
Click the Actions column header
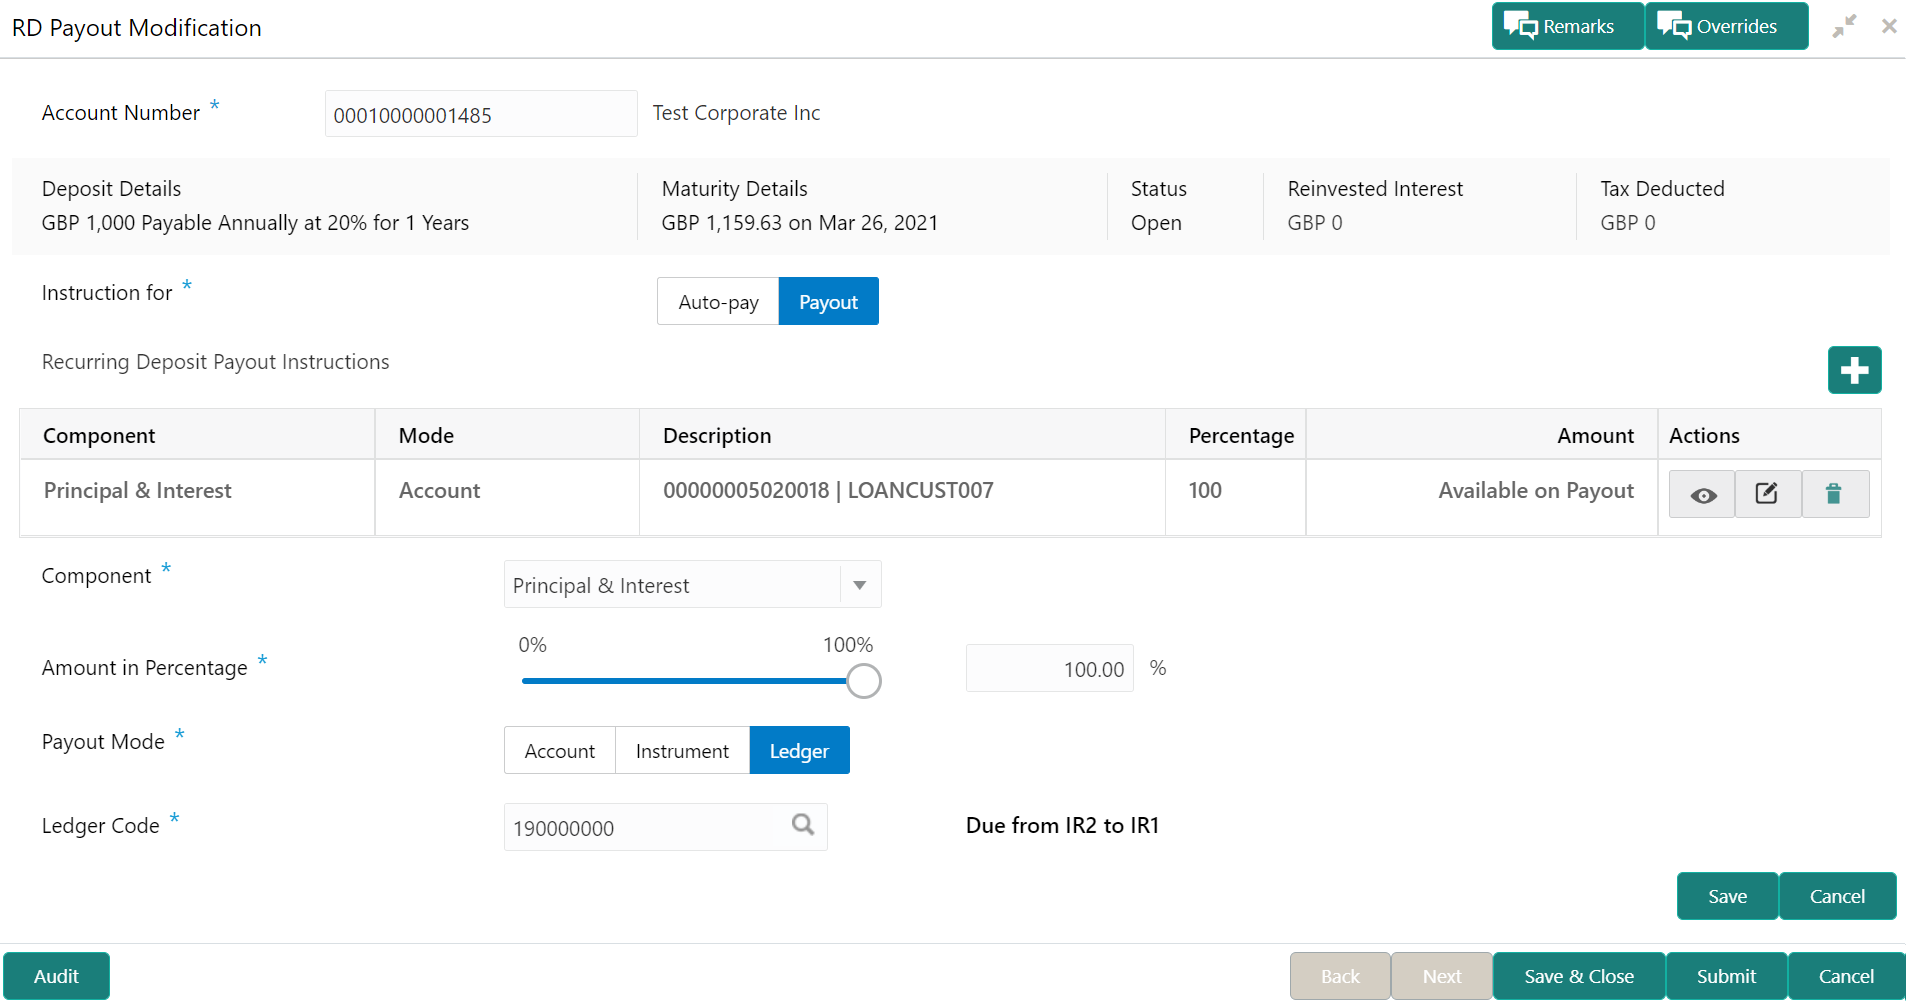(x=1769, y=435)
